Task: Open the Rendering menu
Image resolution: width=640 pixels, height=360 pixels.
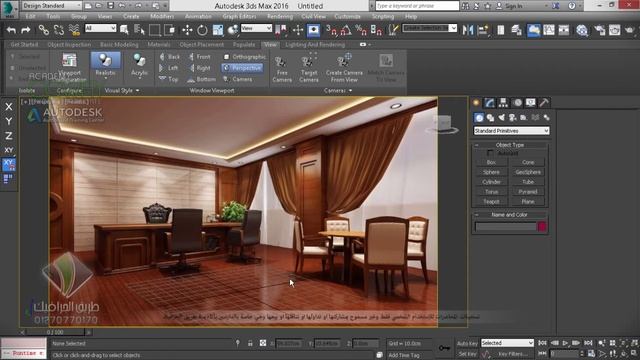Action: (280, 17)
